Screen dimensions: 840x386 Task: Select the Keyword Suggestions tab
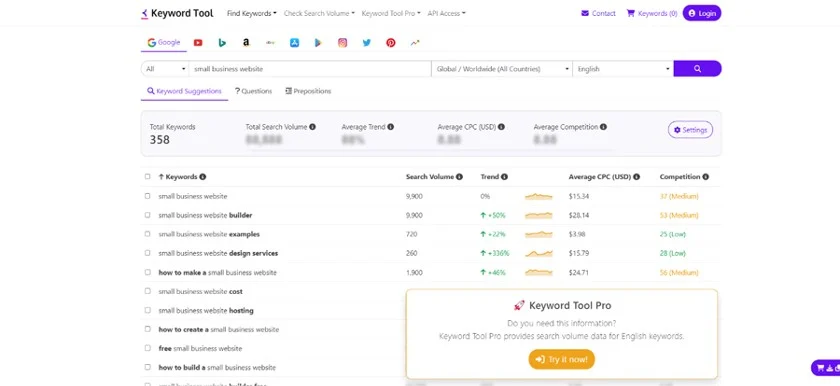(x=184, y=92)
